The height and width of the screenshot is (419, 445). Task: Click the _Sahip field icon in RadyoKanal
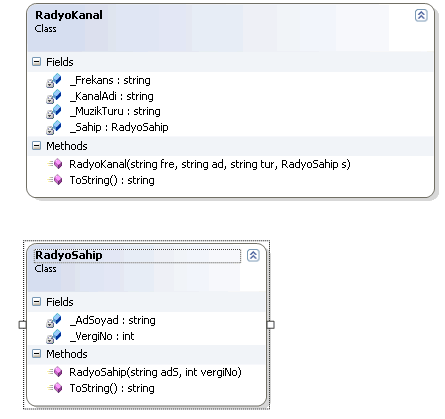(x=54, y=127)
